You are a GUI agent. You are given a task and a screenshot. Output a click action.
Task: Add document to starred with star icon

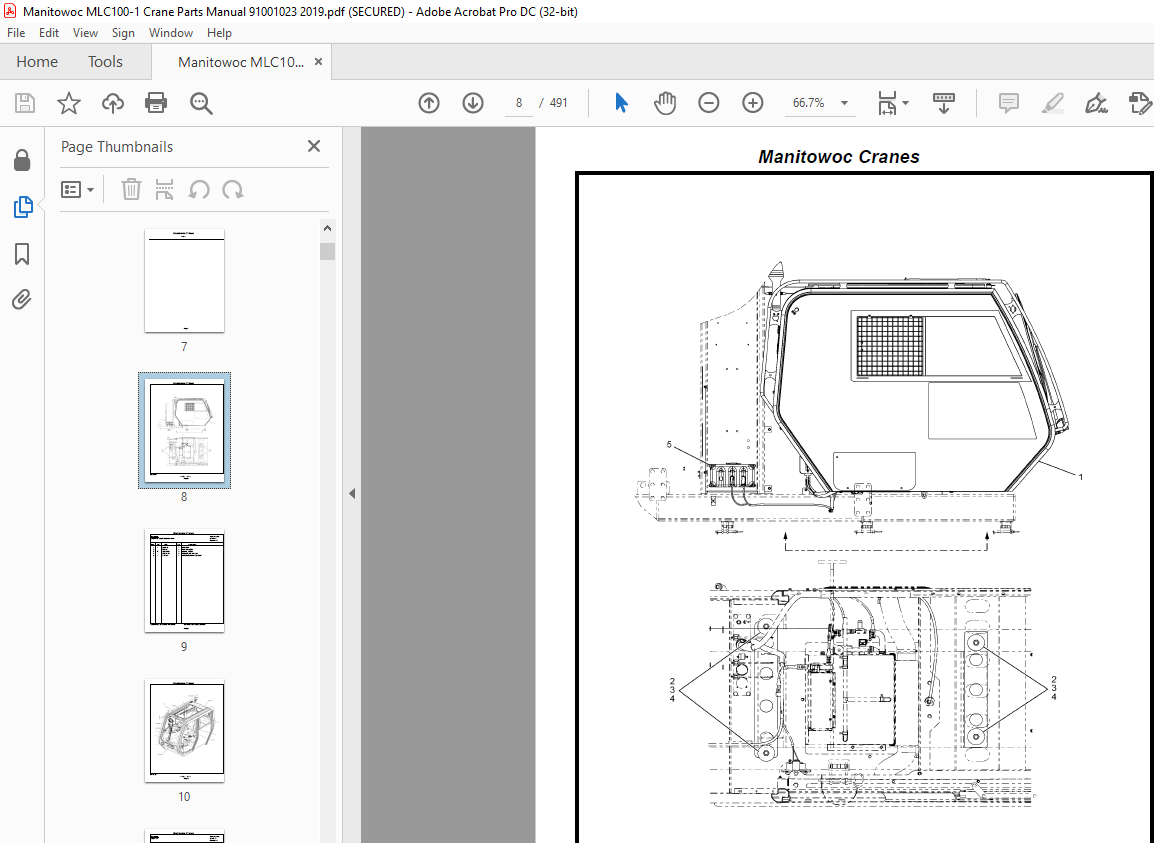point(68,103)
